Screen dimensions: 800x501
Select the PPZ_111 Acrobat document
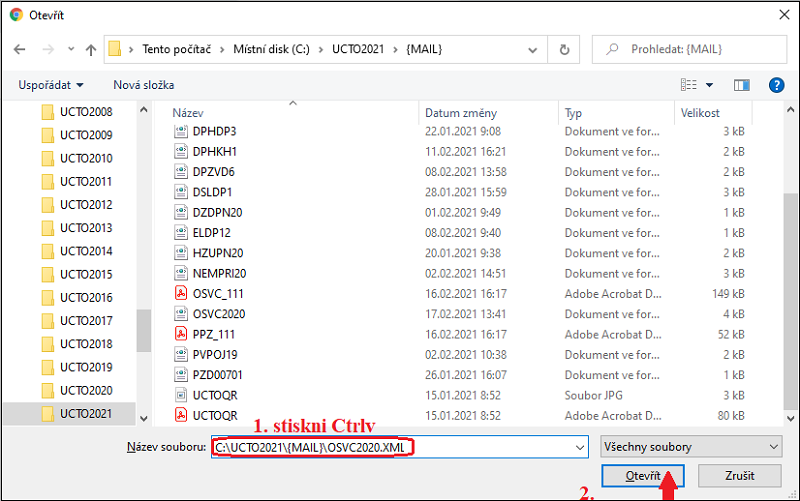click(x=214, y=334)
